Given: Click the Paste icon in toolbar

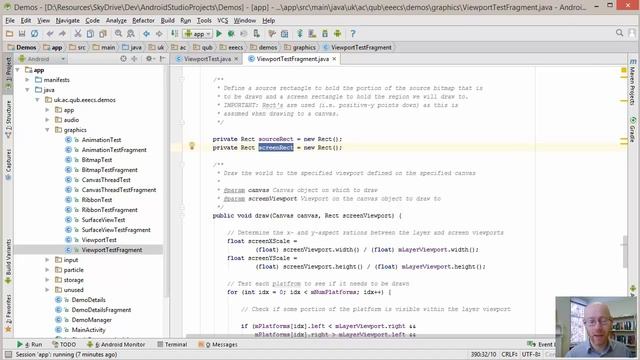Looking at the screenshot, I should [x=103, y=34].
